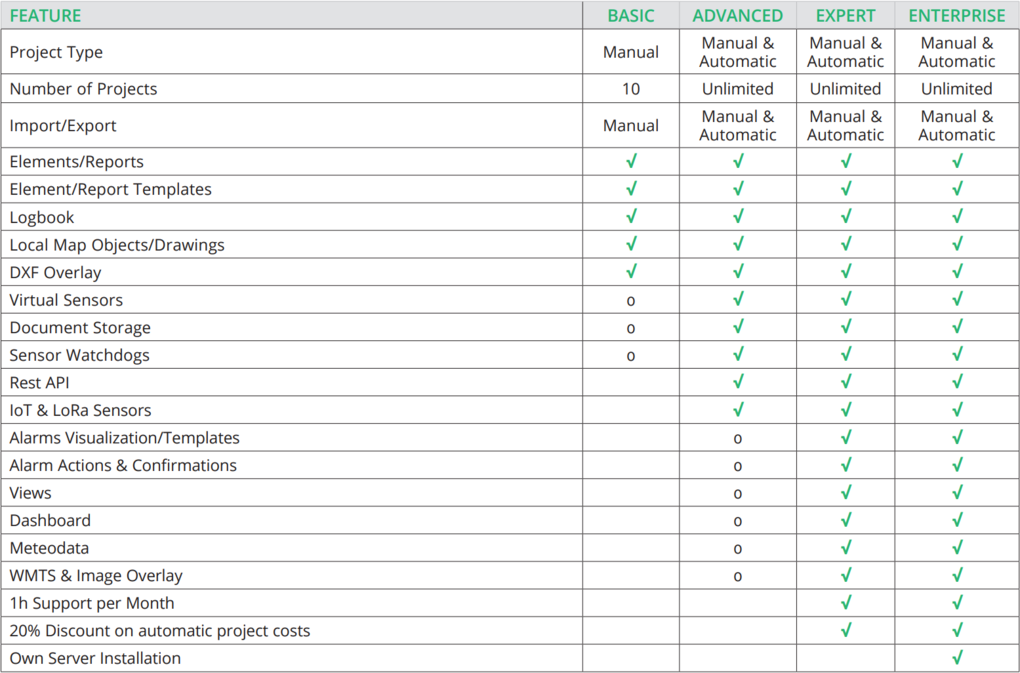Select the Logbook row label

[42, 217]
